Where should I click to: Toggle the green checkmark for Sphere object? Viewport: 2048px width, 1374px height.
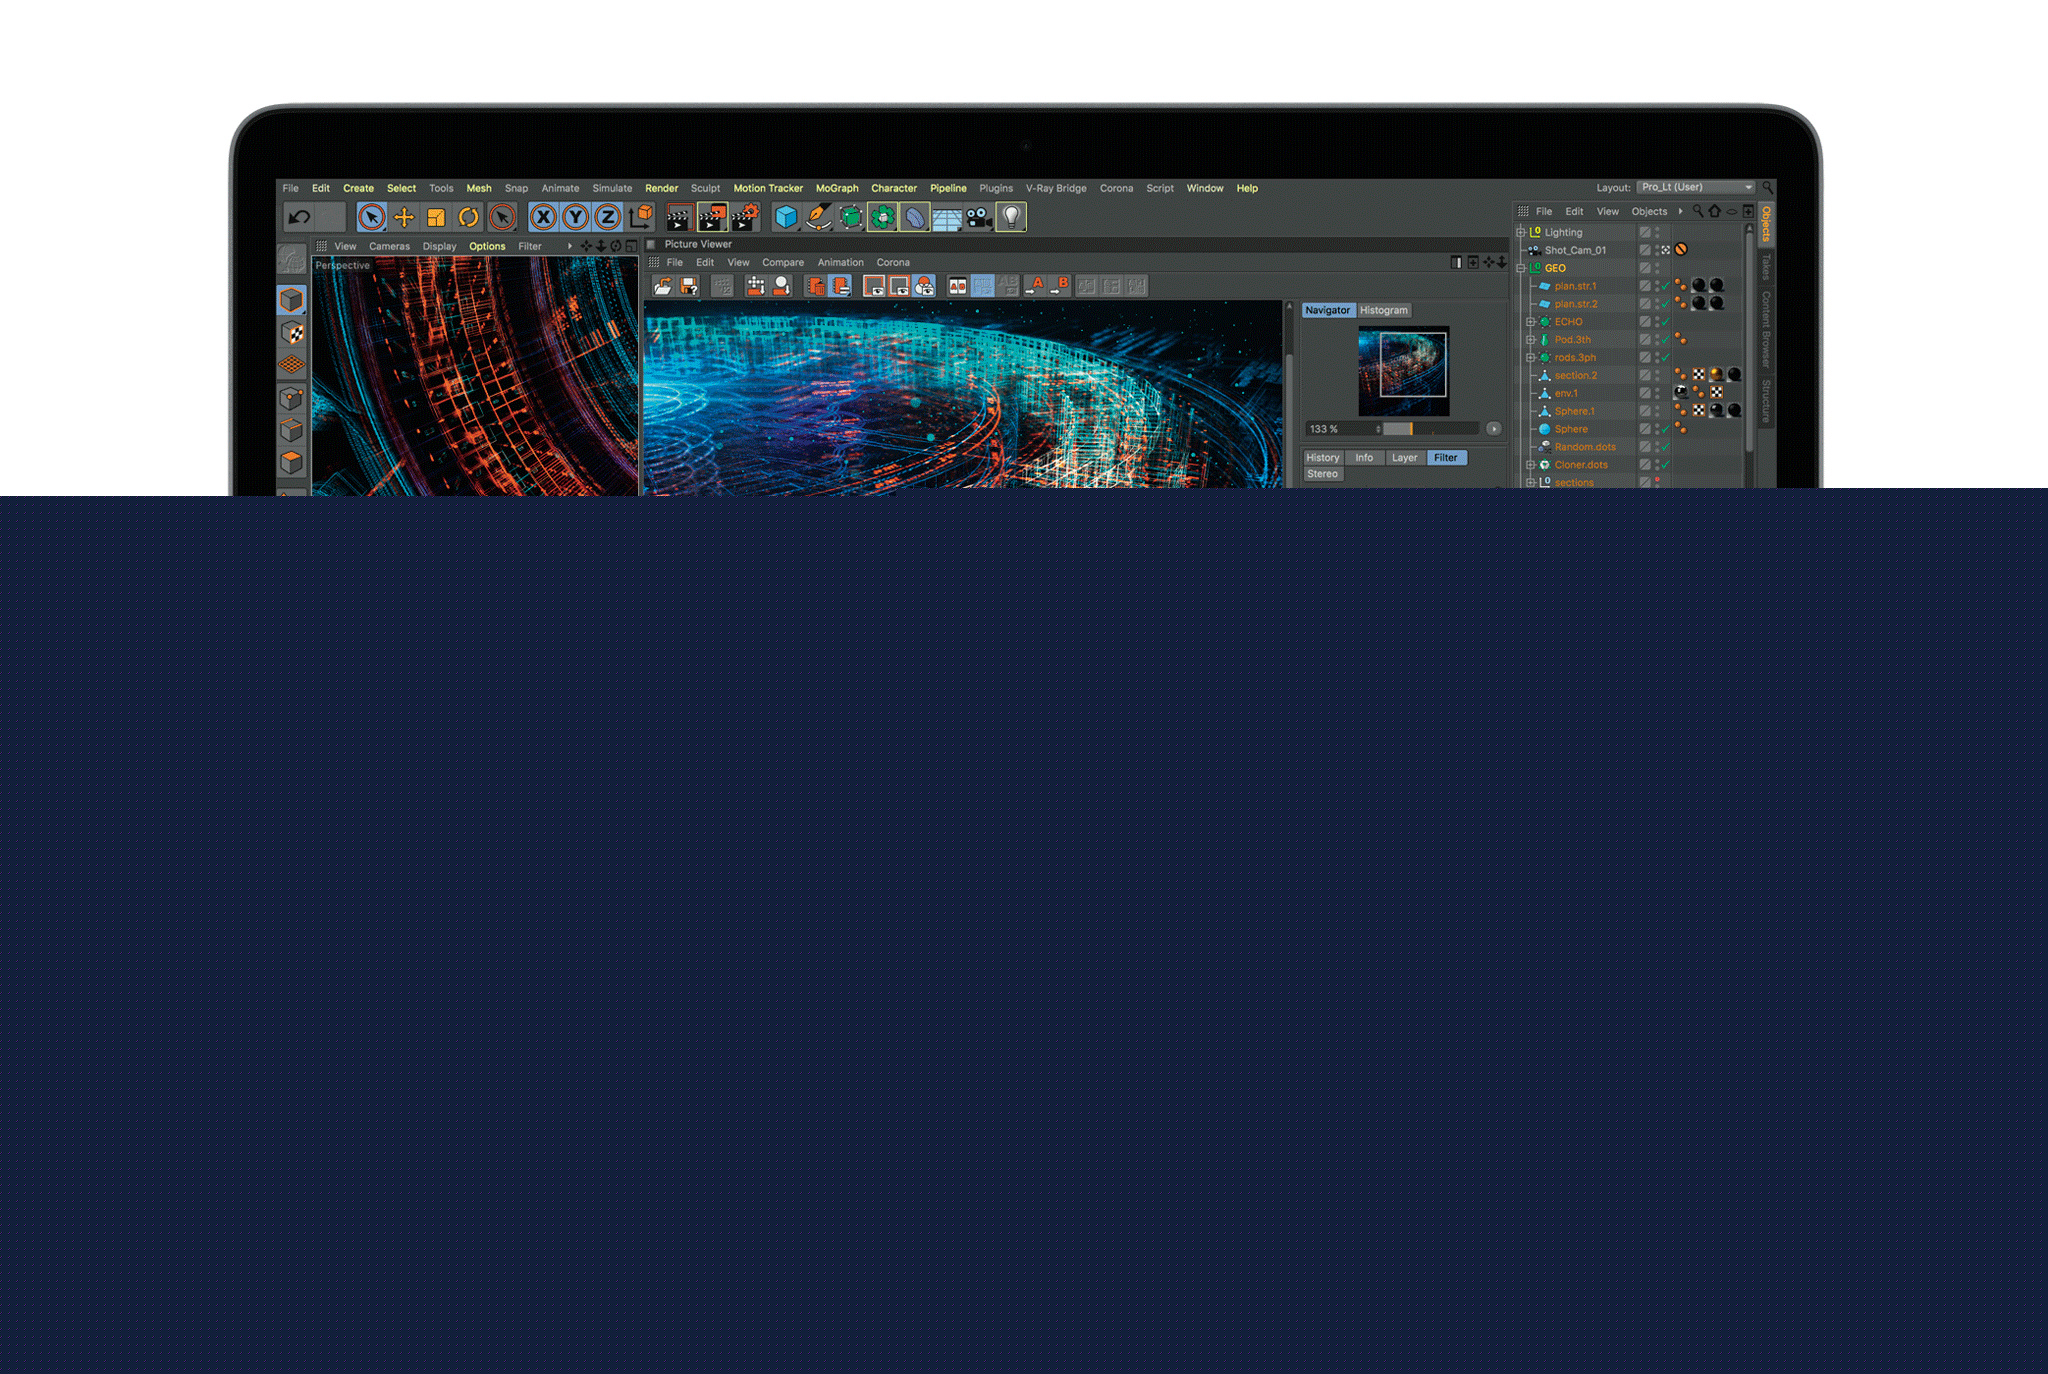pyautogui.click(x=1666, y=430)
